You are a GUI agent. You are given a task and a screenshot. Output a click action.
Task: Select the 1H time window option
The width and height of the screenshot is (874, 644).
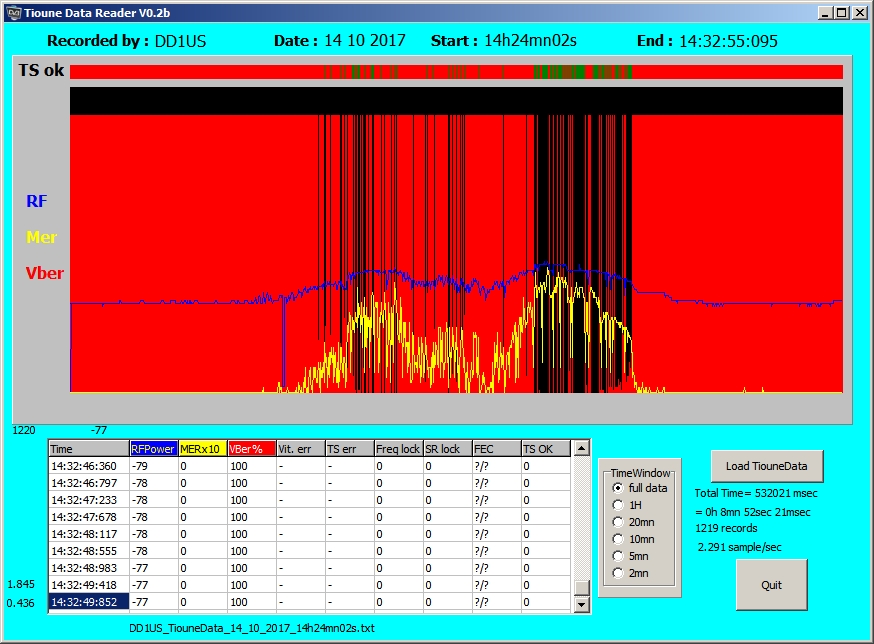tap(618, 505)
